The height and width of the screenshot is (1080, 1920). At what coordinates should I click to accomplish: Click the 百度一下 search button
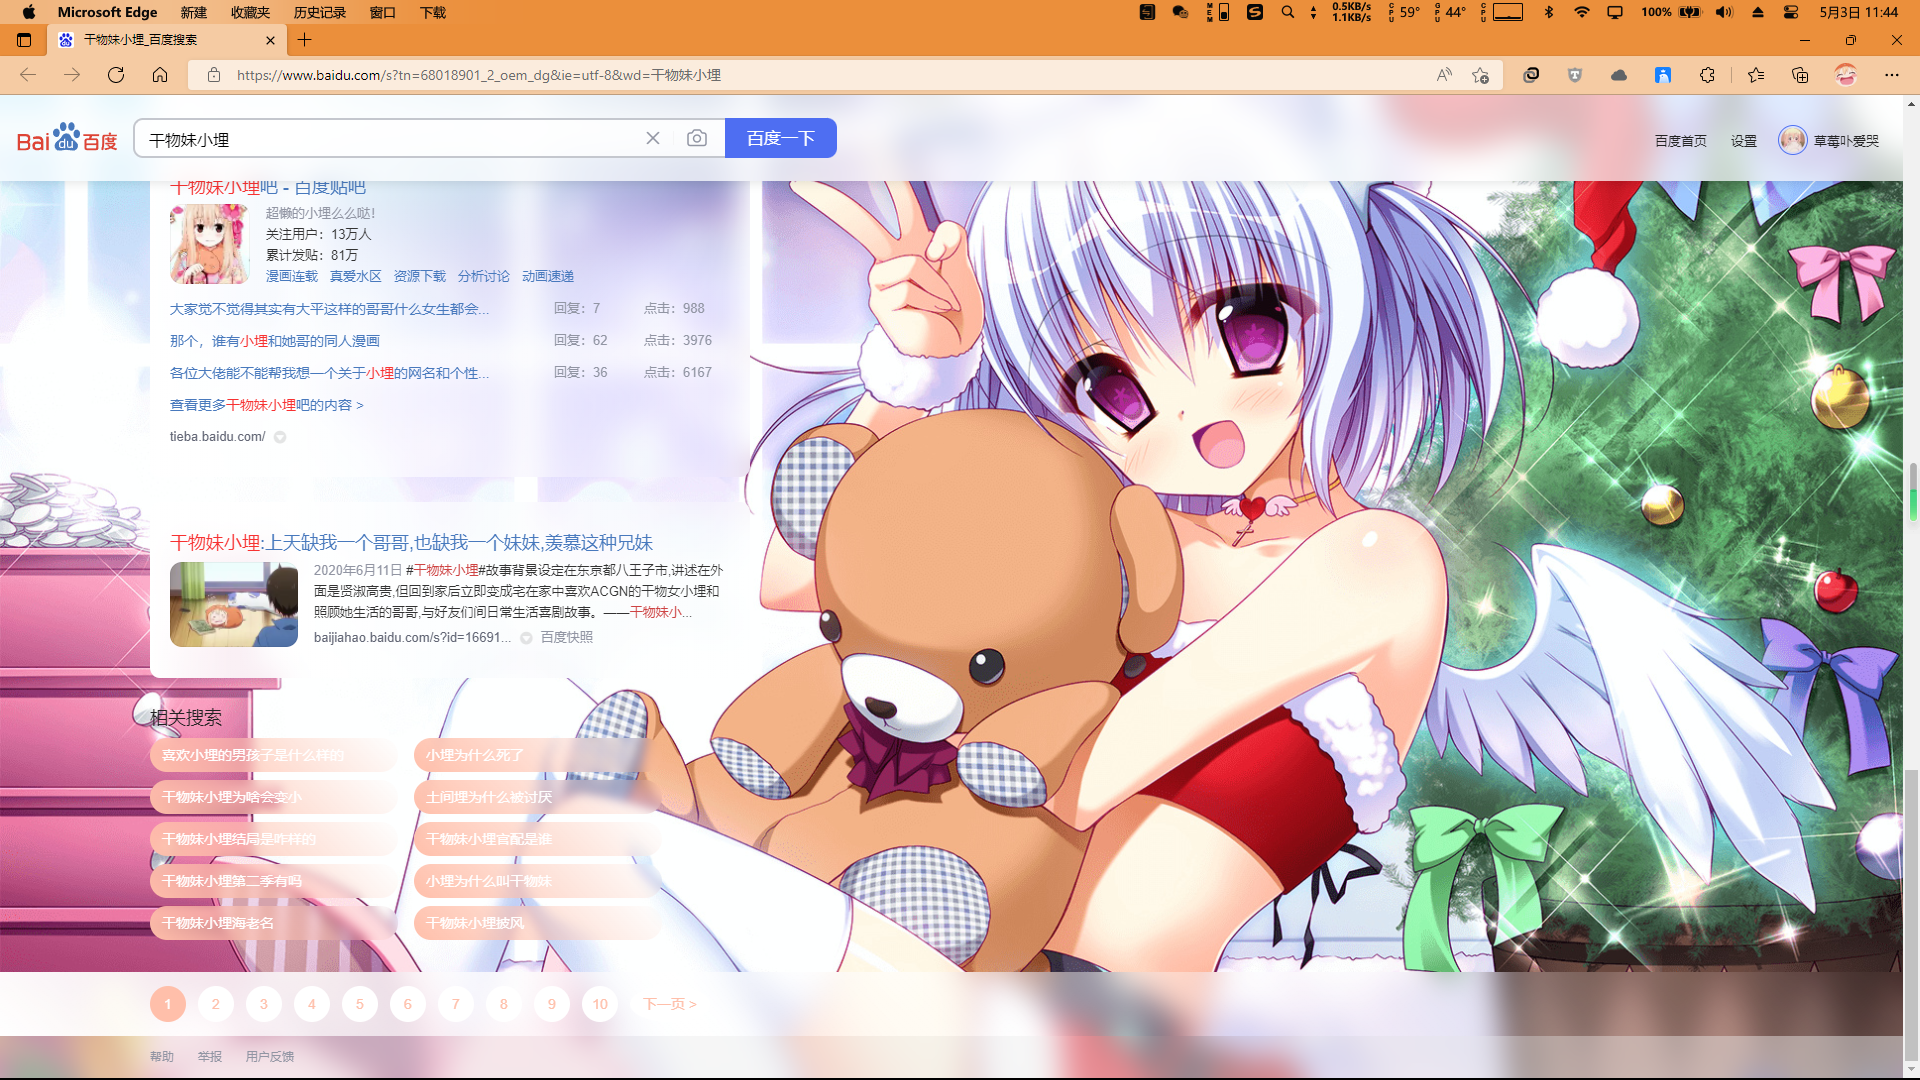[781, 138]
